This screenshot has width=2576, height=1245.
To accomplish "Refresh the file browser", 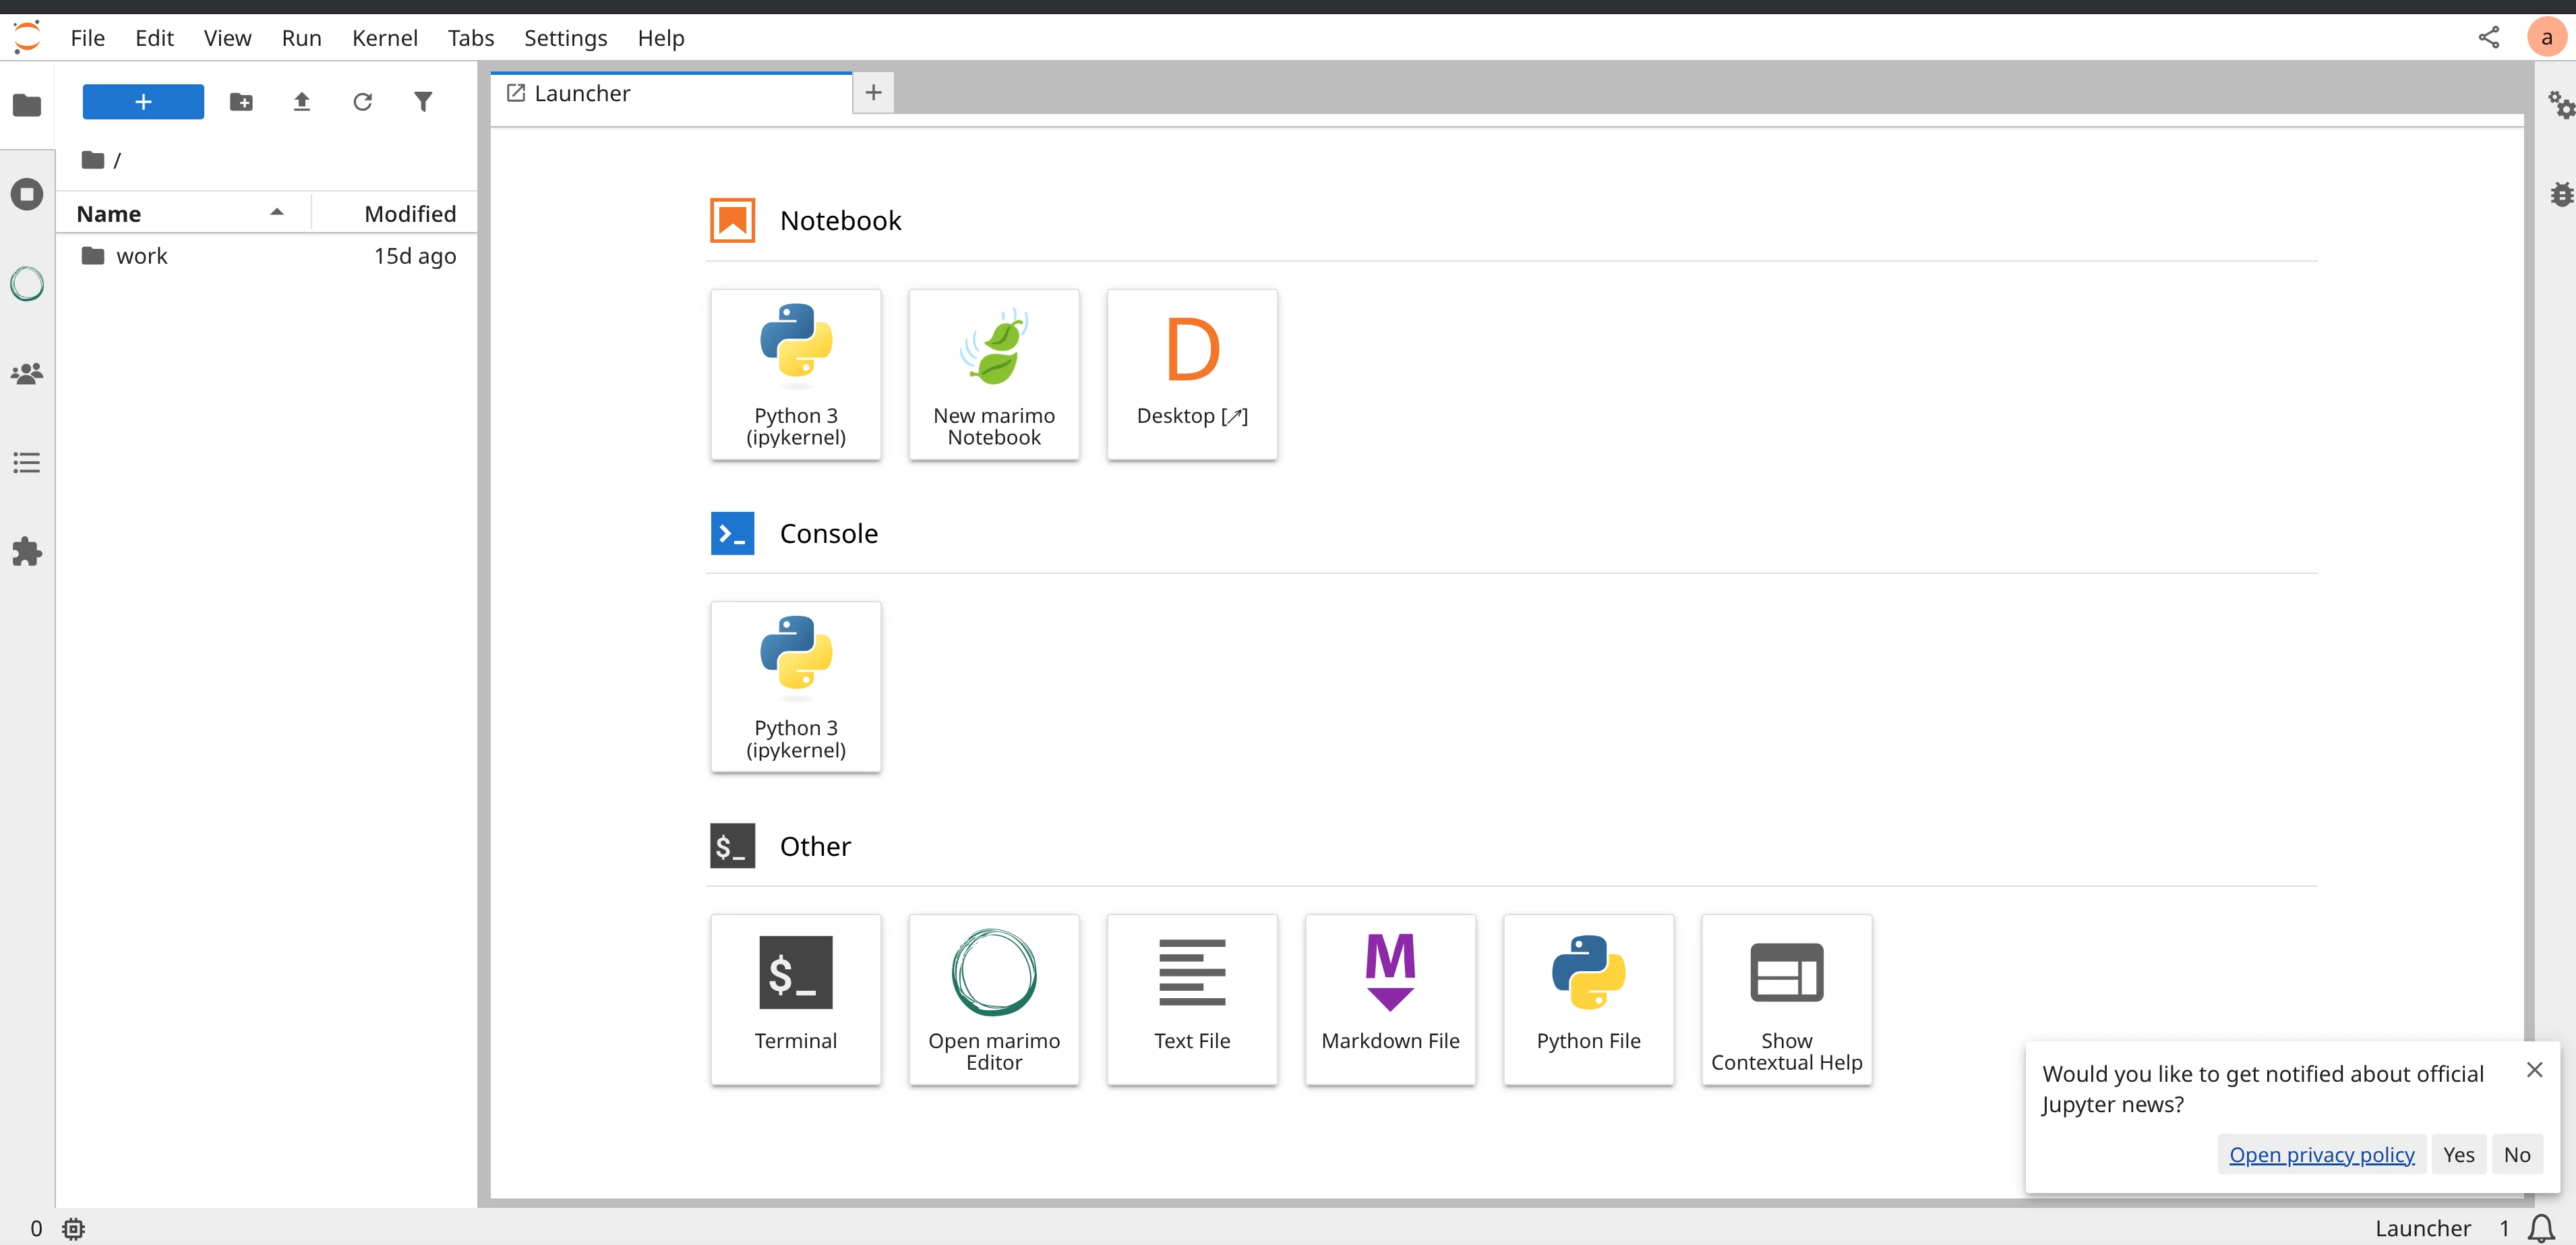I will coord(362,102).
